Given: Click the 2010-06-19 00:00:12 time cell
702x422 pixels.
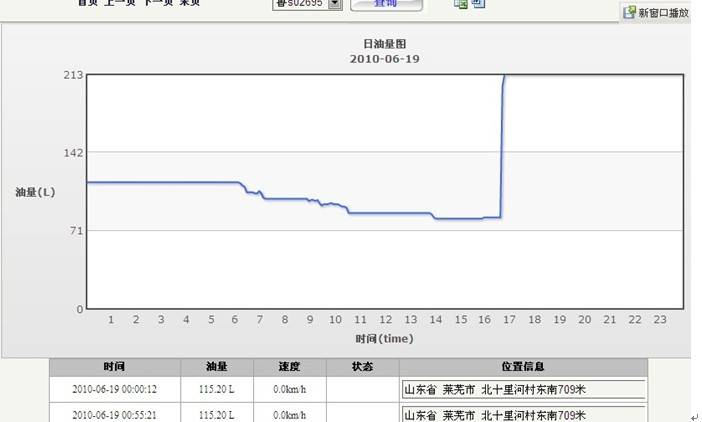Looking at the screenshot, I should point(115,389).
